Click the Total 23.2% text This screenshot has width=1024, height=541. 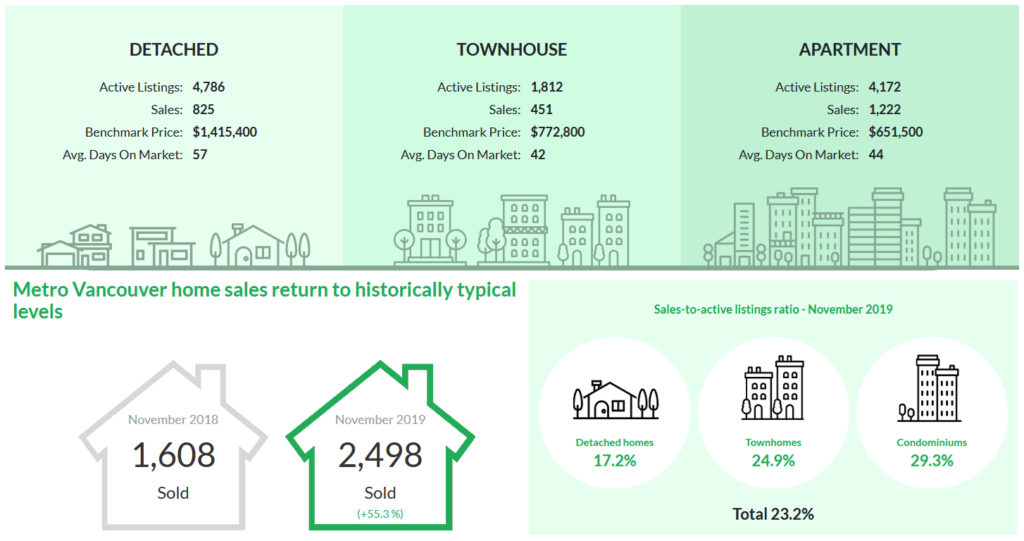pyautogui.click(x=773, y=514)
